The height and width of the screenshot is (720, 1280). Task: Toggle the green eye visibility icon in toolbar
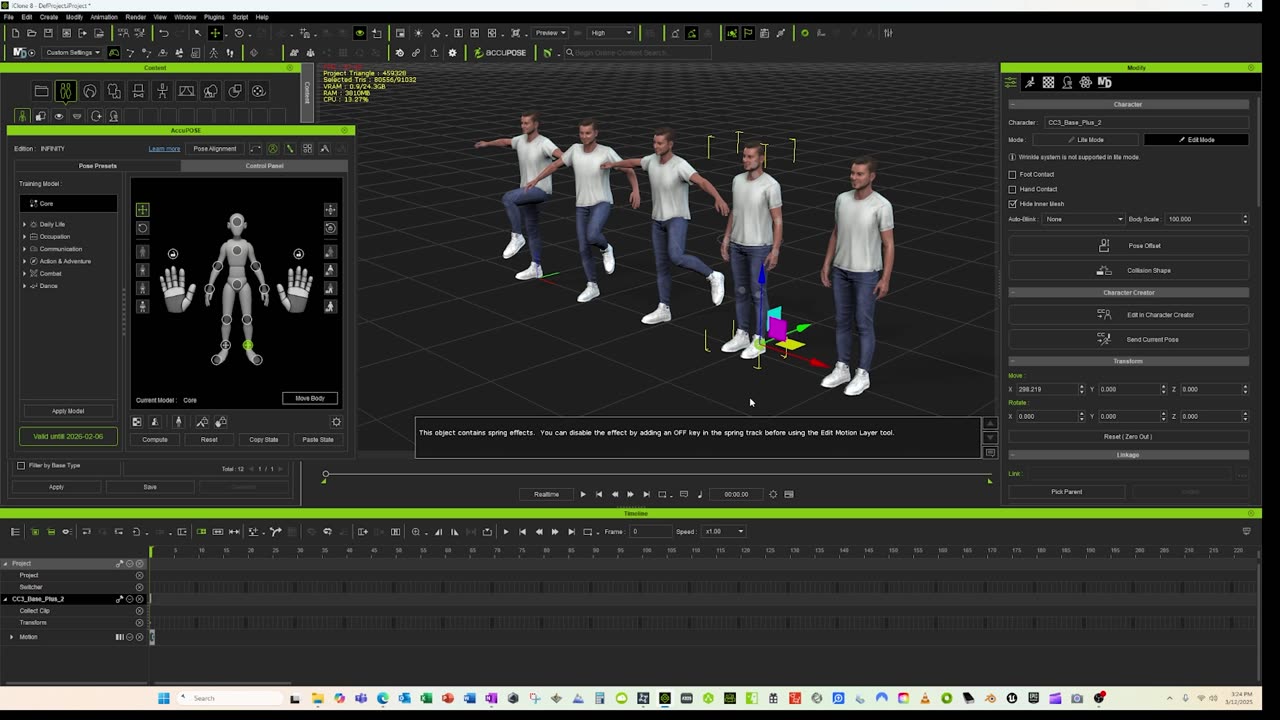(x=360, y=33)
